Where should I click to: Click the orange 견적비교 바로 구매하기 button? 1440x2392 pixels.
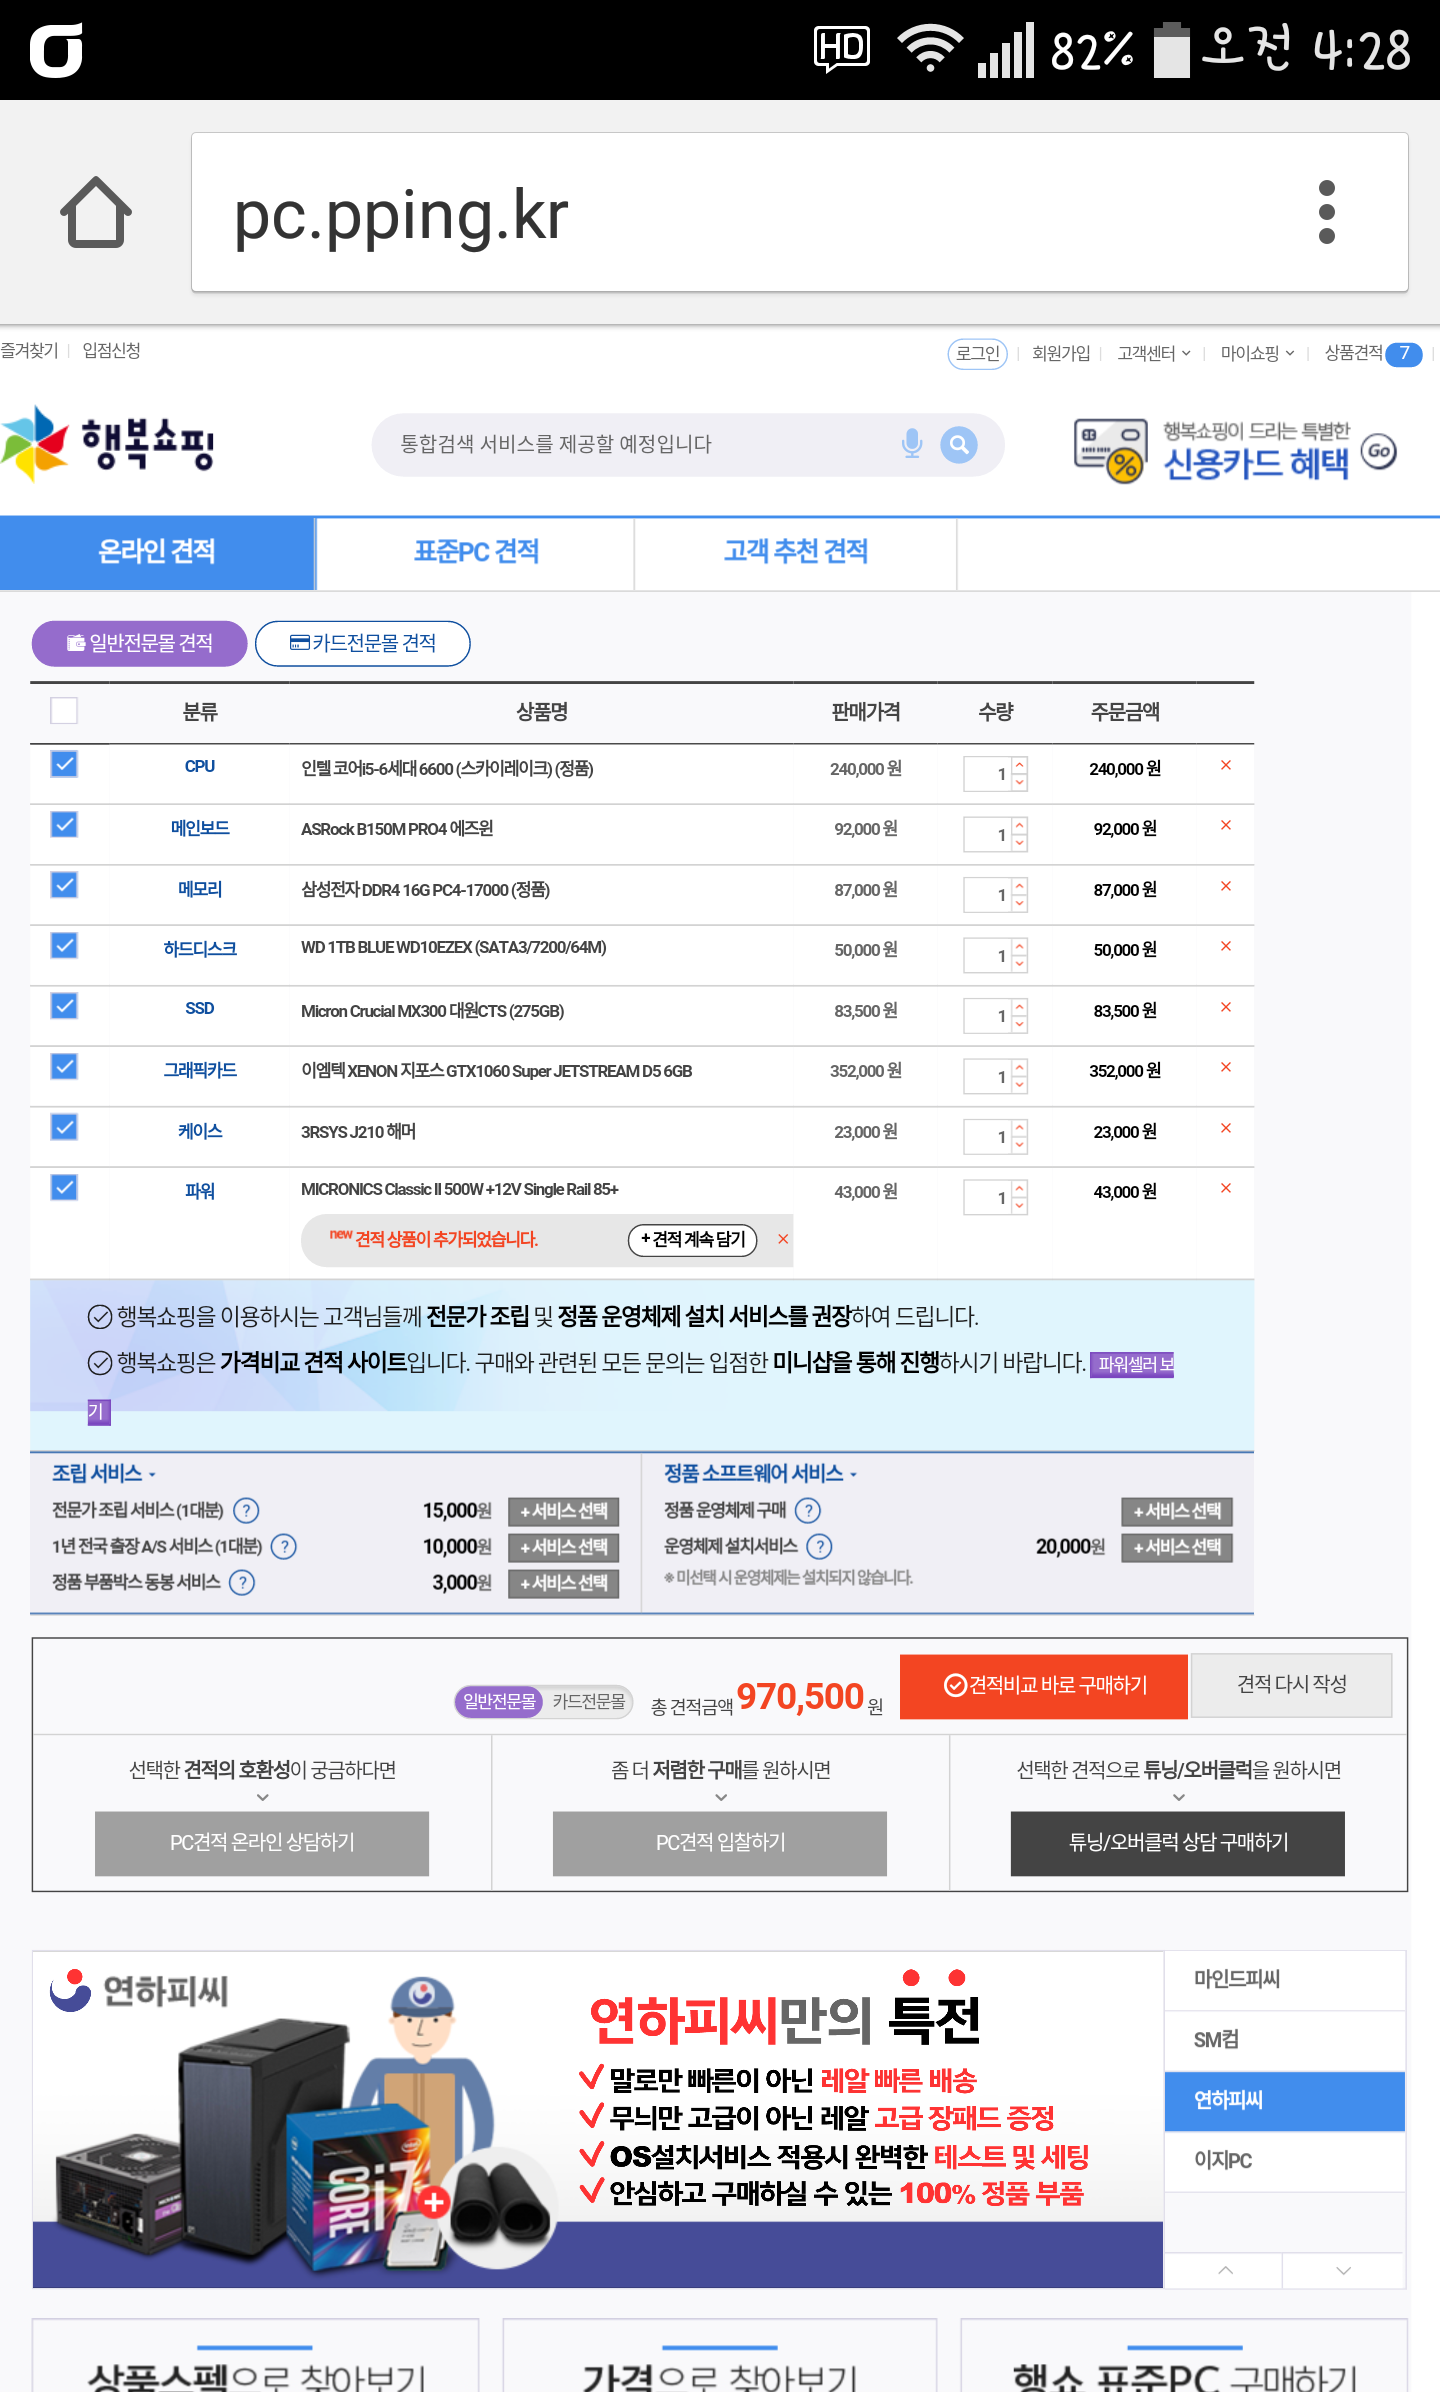pos(1043,1686)
